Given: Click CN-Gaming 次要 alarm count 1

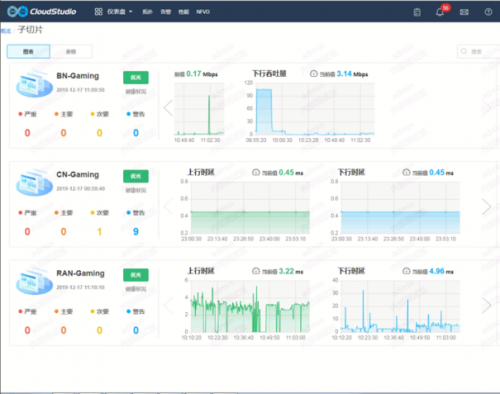Looking at the screenshot, I should [x=99, y=232].
